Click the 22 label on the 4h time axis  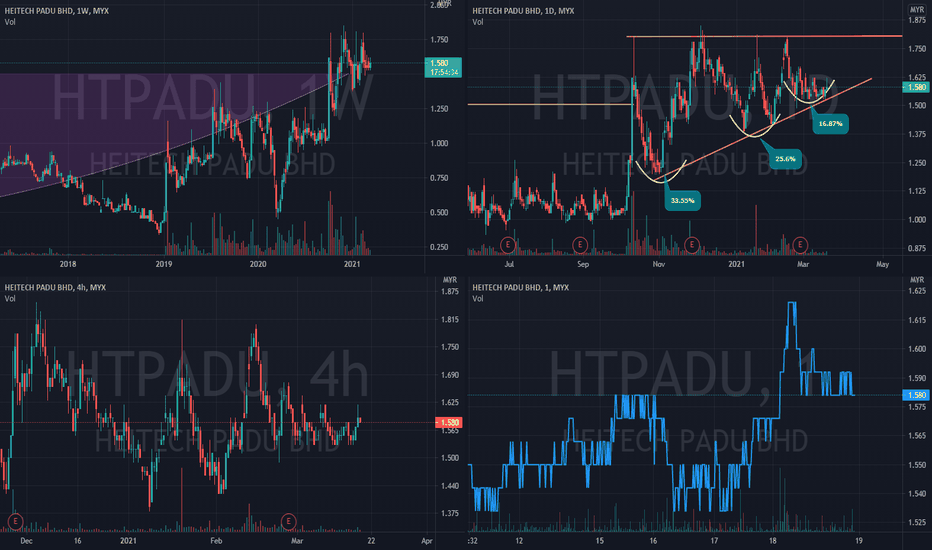pos(371,540)
